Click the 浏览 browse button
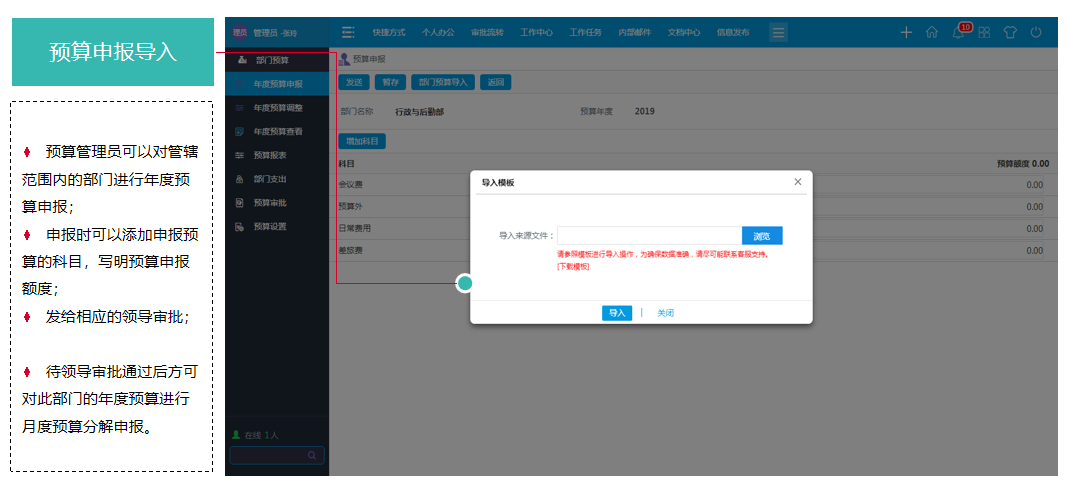The width and height of the screenshot is (1069, 494). tap(762, 236)
